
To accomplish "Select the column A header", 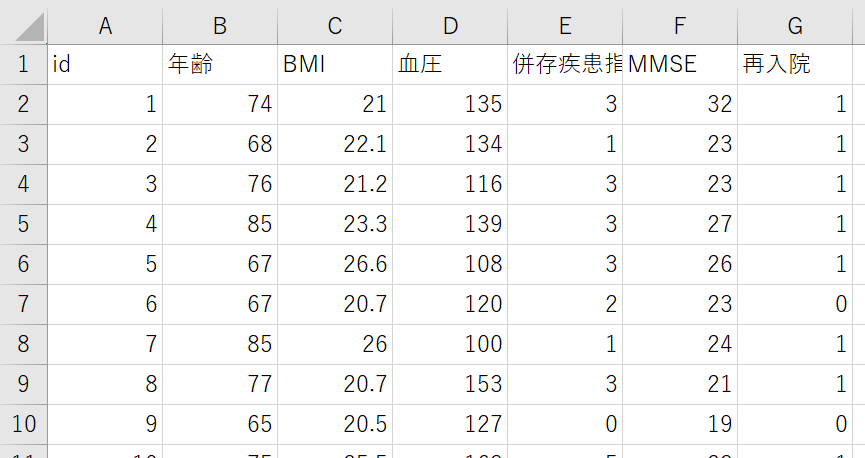I will pyautogui.click(x=104, y=24).
